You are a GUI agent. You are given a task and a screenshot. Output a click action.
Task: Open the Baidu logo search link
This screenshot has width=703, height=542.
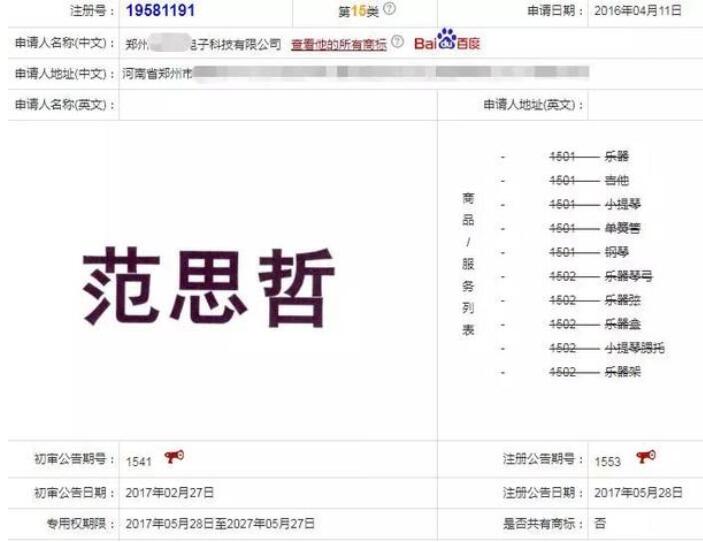[x=447, y=39]
